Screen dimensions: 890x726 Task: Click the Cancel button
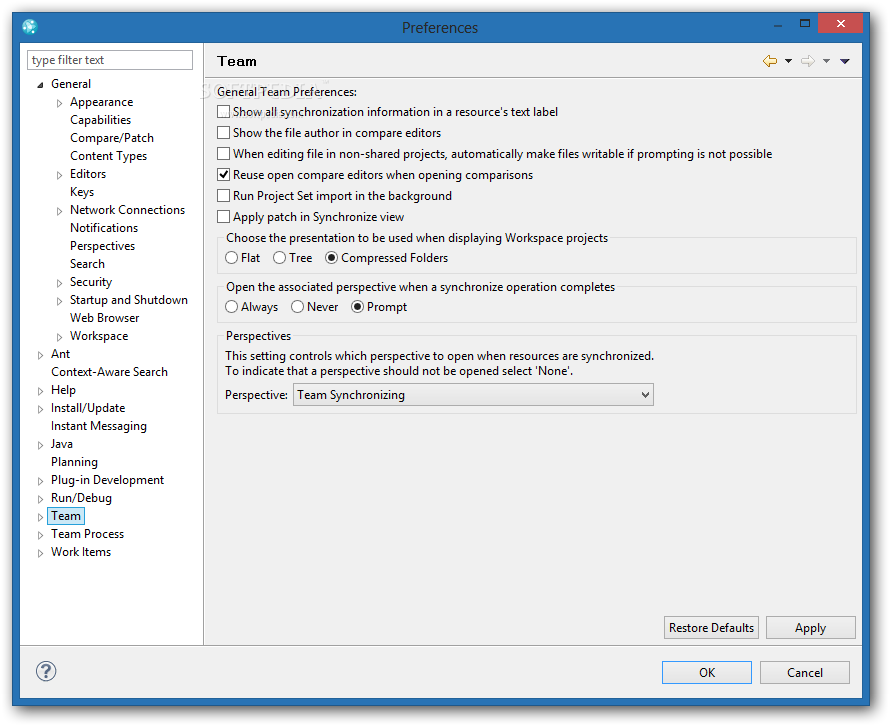point(805,673)
